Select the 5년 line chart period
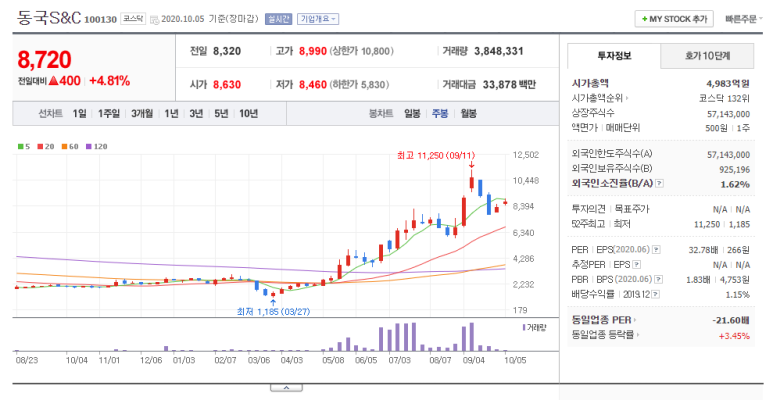Screen dimensions: 773x400 tap(221, 114)
